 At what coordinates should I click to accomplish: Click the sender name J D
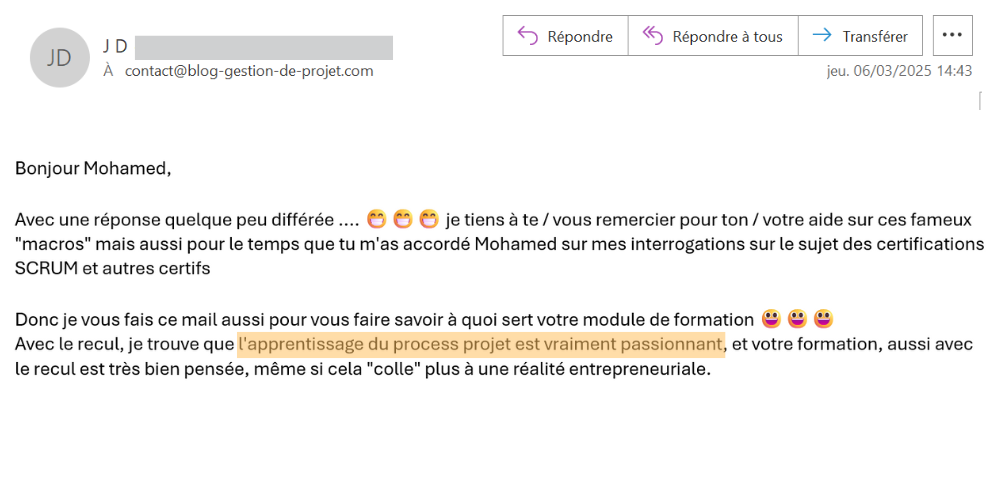(115, 47)
